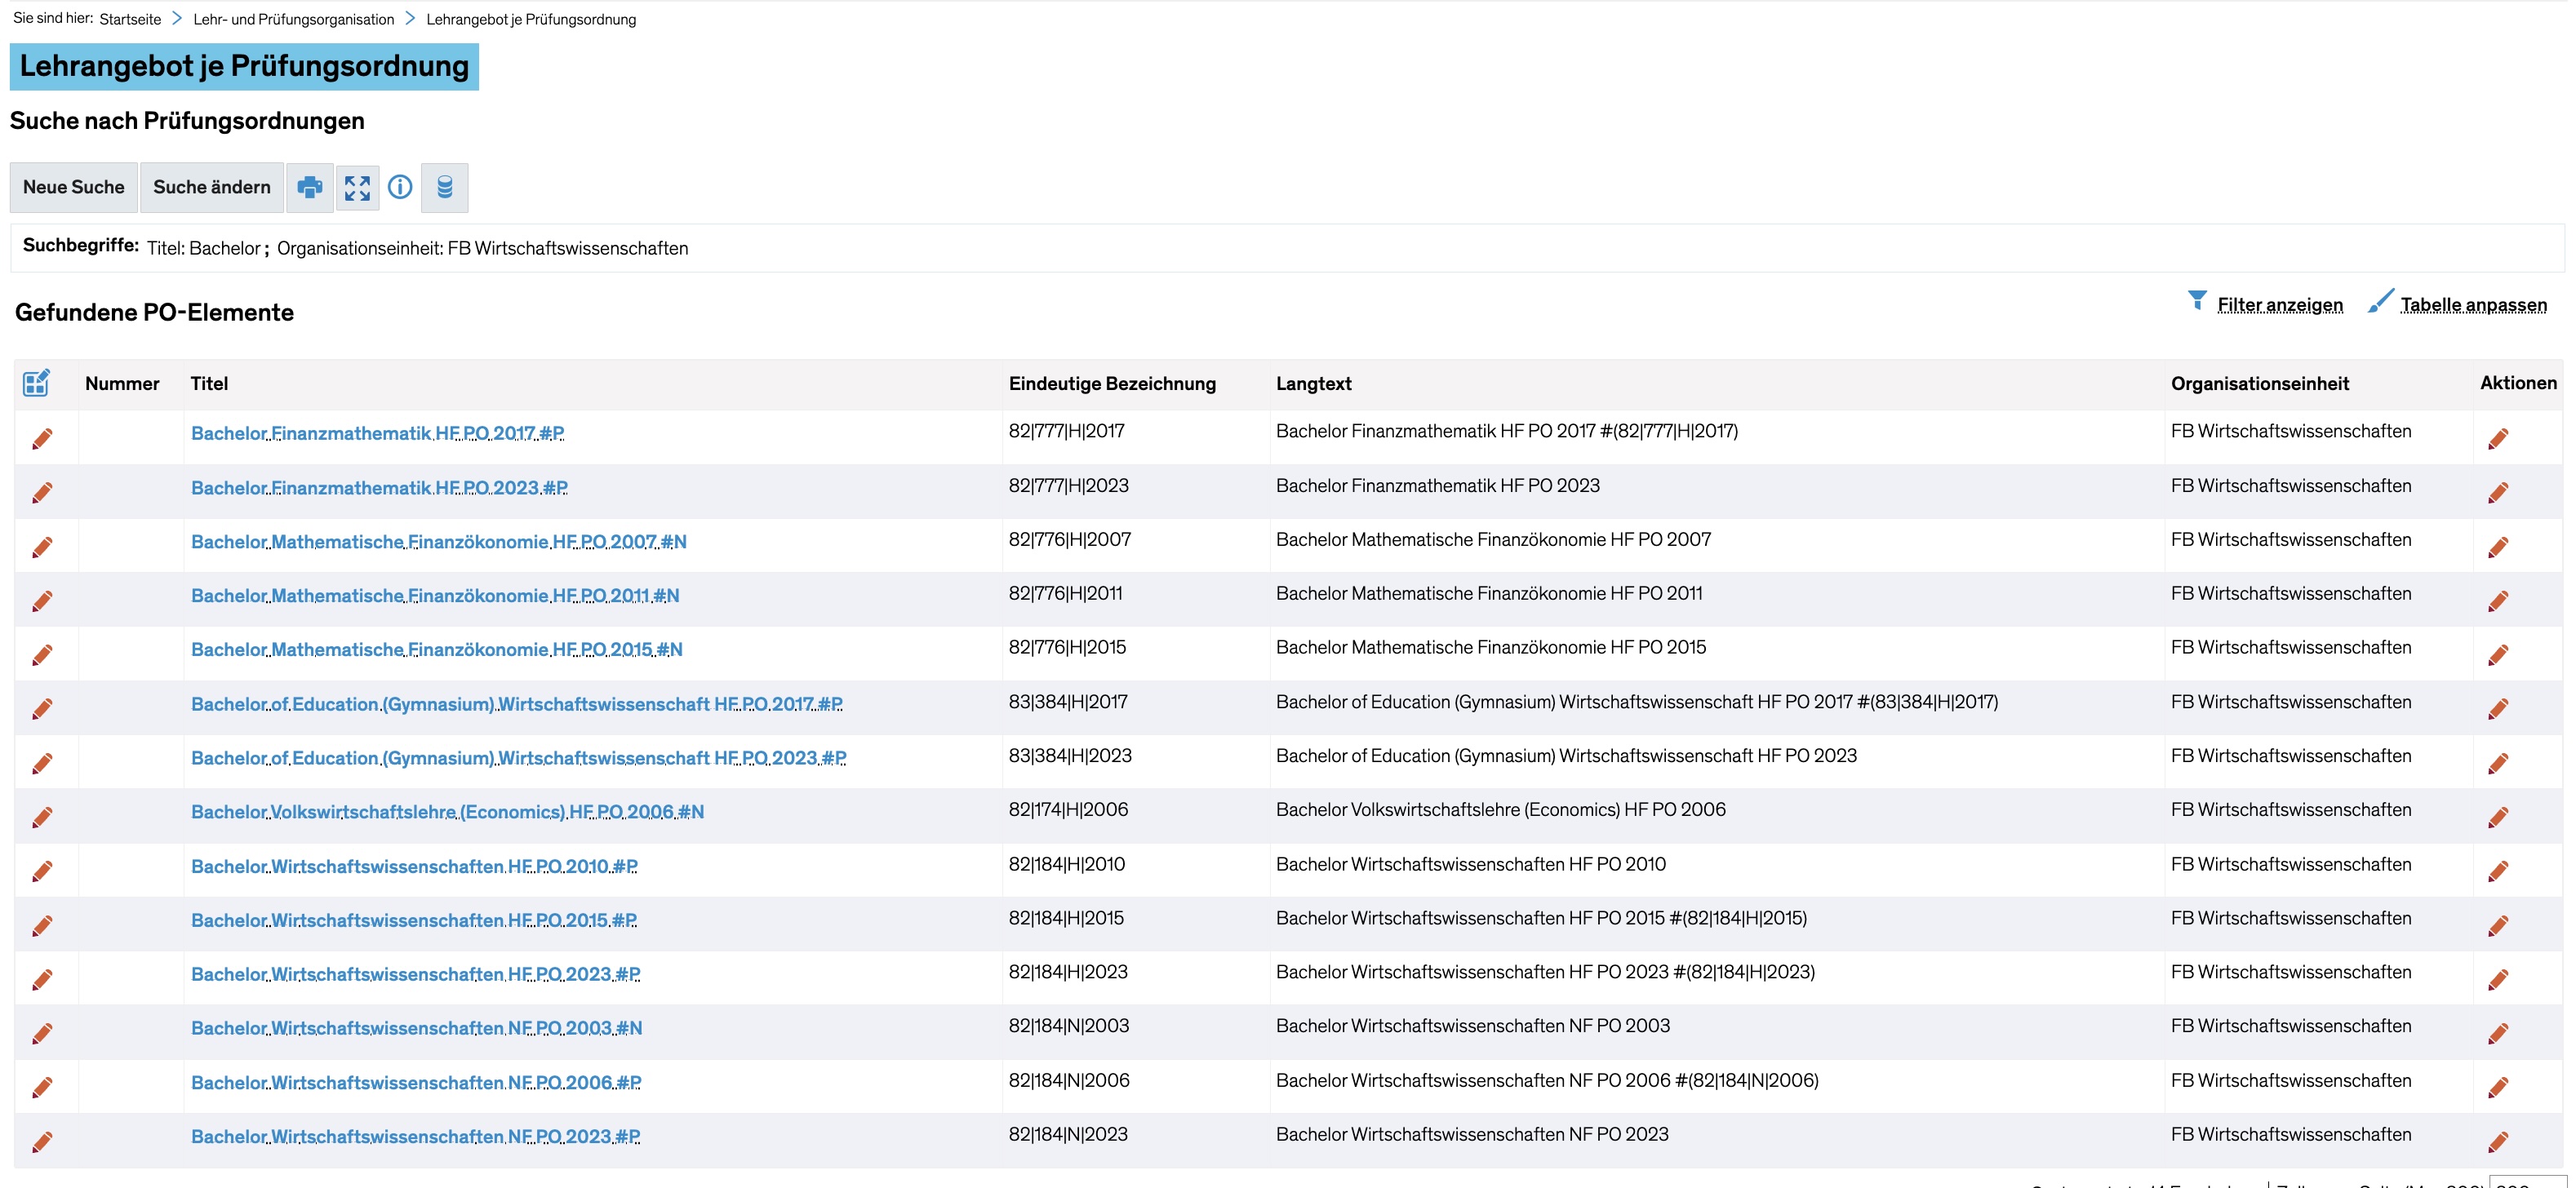
Task: Sort by the Titel column header
Action: tap(209, 383)
